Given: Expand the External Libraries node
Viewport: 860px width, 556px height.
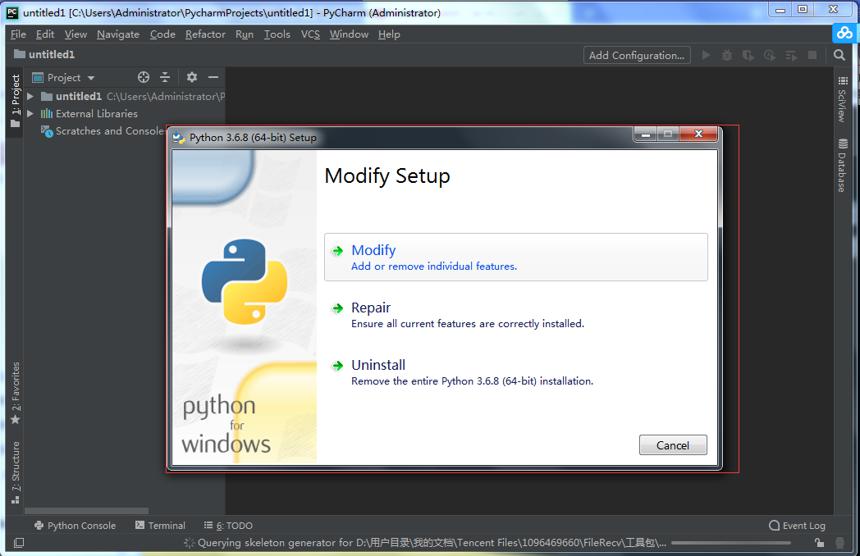Looking at the screenshot, I should point(31,114).
